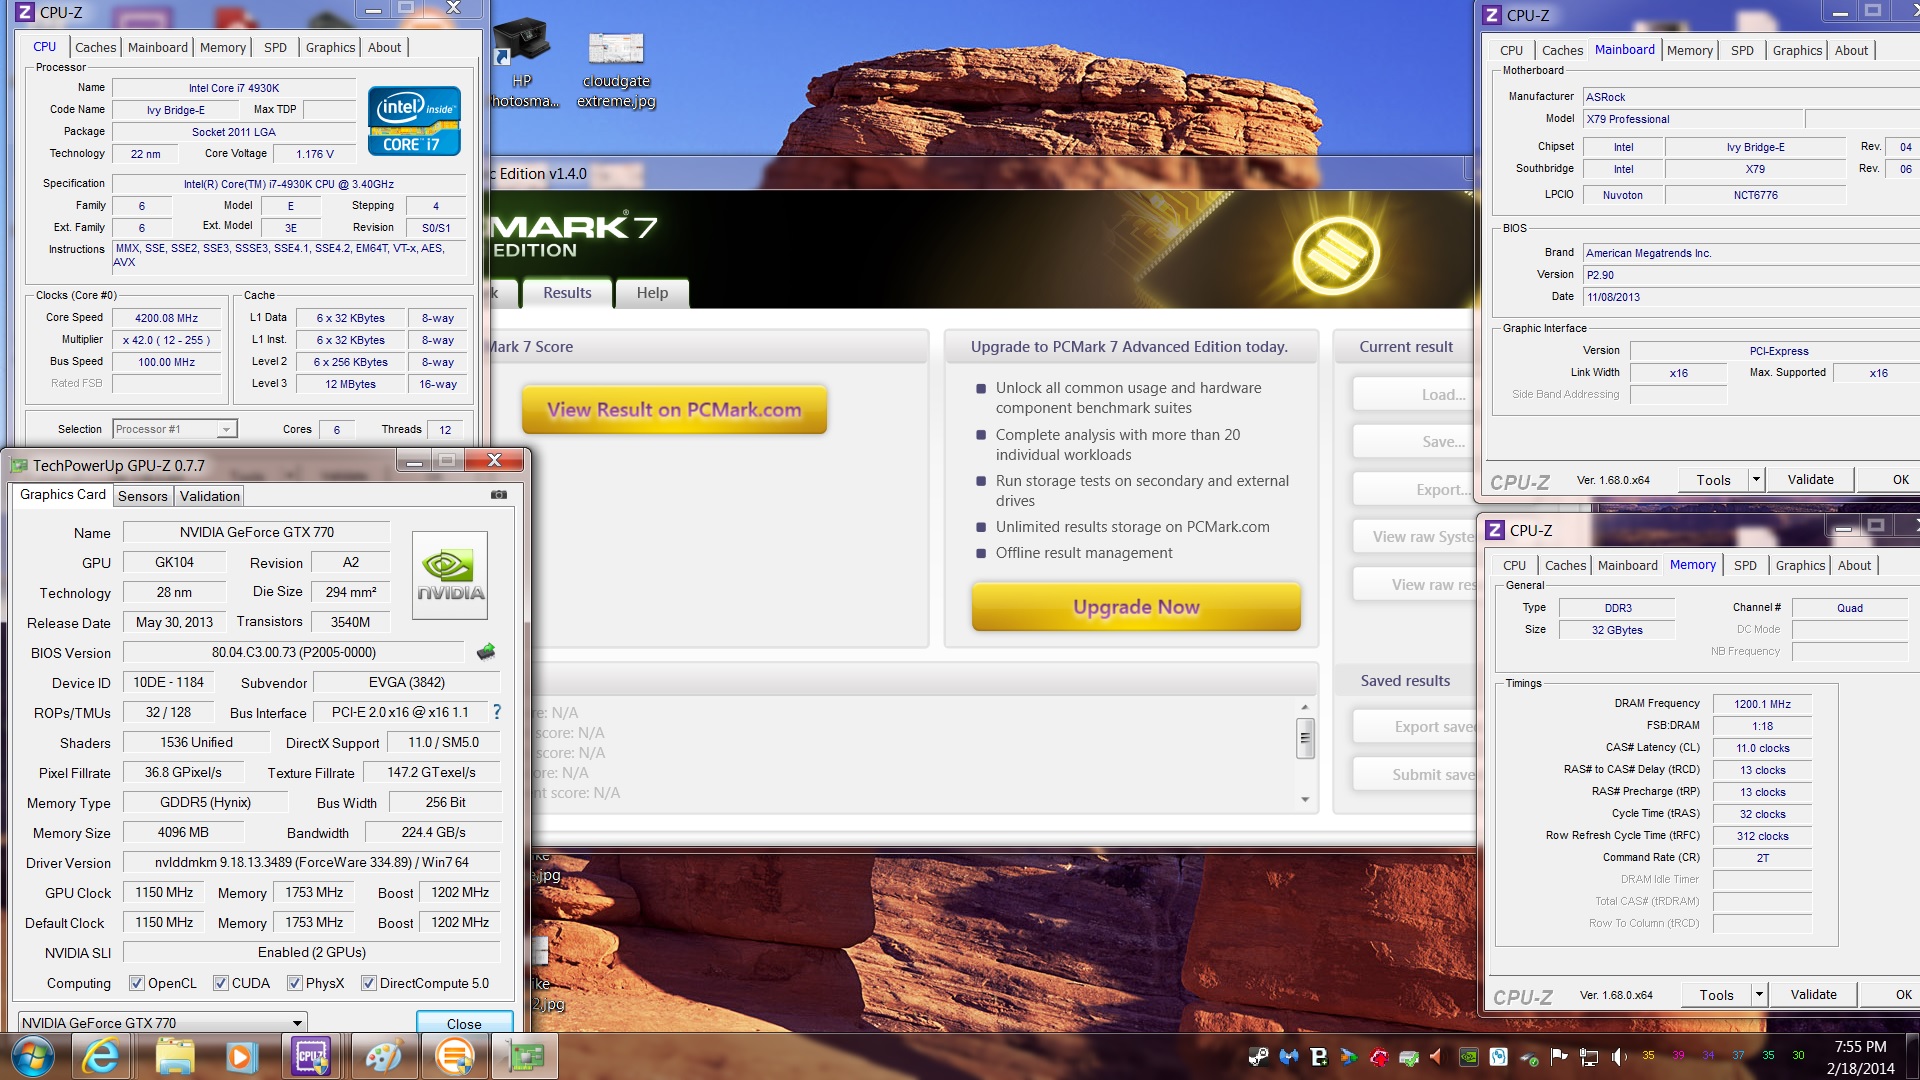This screenshot has height=1080, width=1920.
Task: Click the Close button in GPU-Z
Action: coord(464,1023)
